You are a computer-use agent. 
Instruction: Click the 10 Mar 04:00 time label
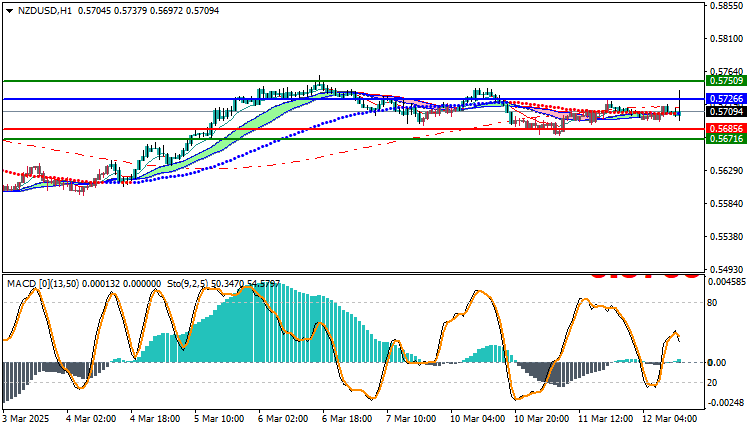point(477,419)
